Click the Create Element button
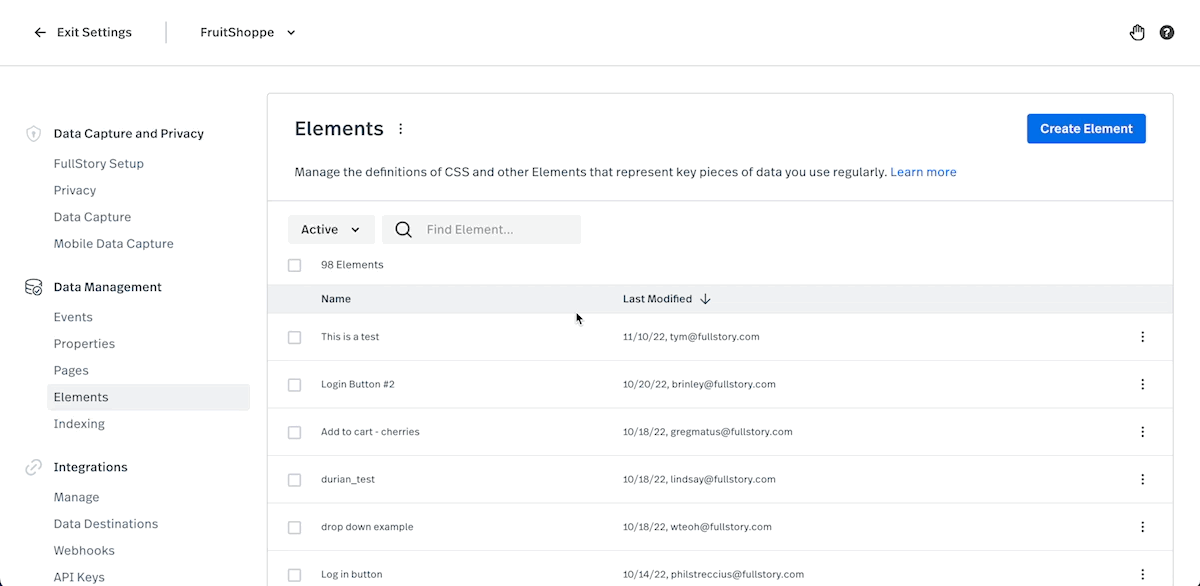This screenshot has height=586, width=1200. tap(1086, 129)
